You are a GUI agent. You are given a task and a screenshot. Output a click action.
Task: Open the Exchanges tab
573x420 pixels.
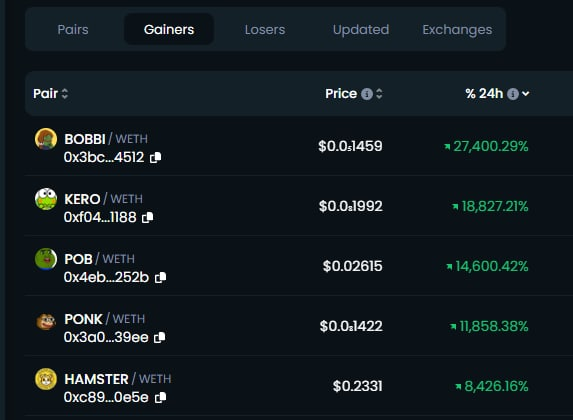(x=457, y=29)
